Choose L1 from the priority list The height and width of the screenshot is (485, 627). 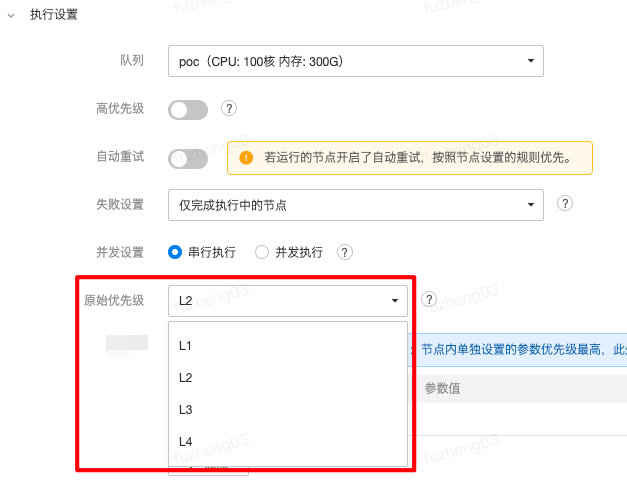point(186,346)
